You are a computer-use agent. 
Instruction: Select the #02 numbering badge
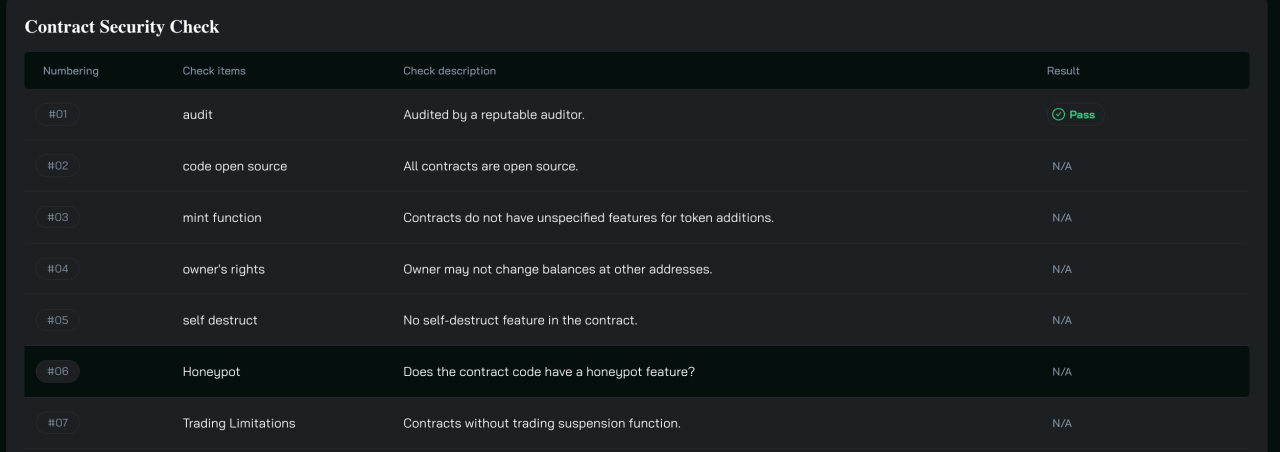pyautogui.click(x=58, y=166)
